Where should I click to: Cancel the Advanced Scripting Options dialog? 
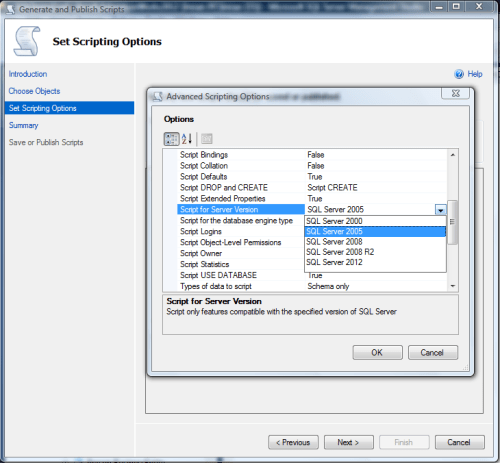[433, 353]
